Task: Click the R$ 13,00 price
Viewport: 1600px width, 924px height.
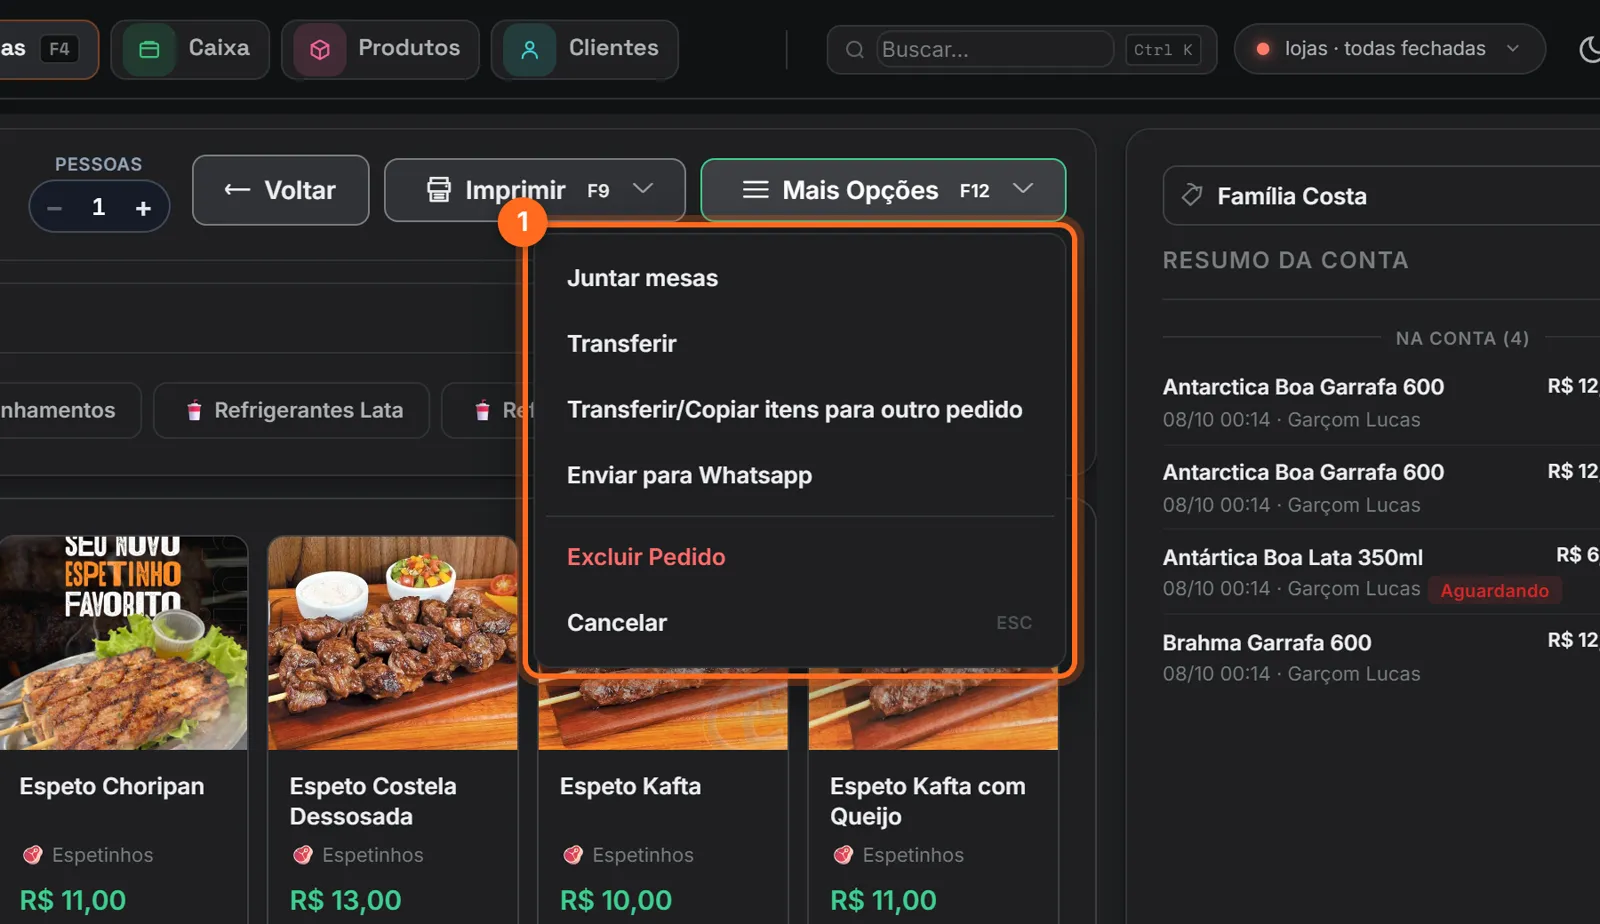Action: 345,900
